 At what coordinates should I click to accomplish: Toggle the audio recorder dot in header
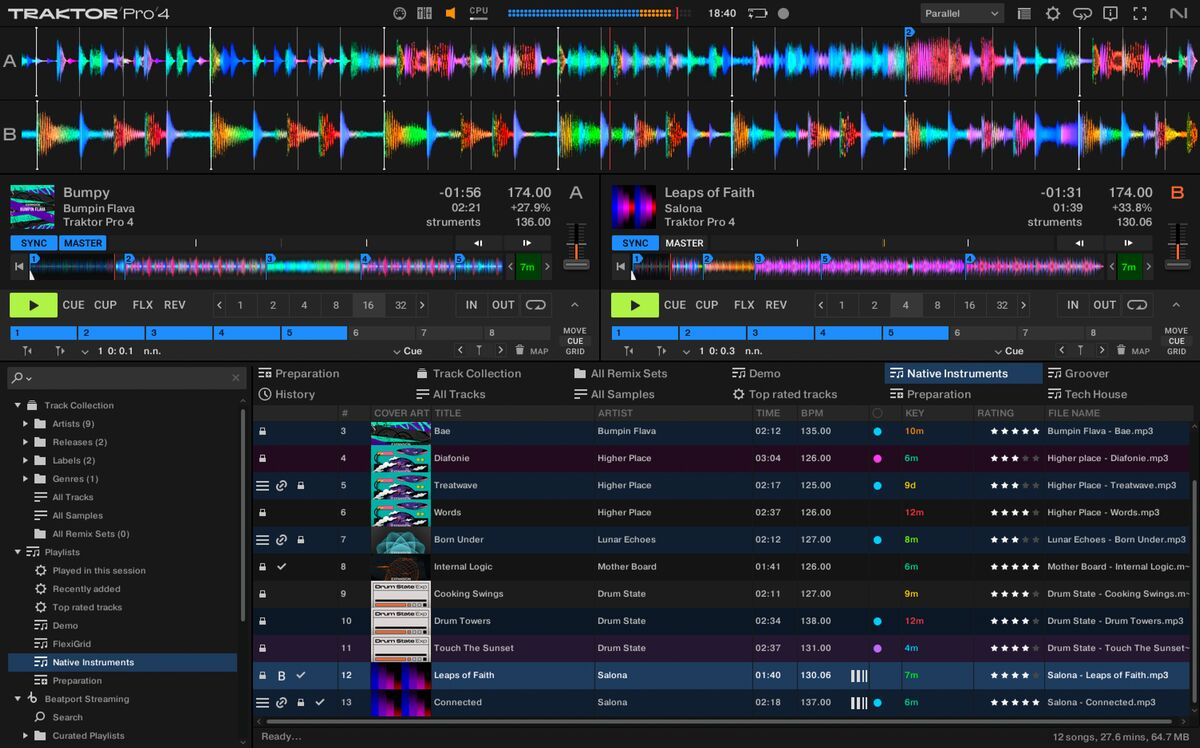(x=783, y=14)
